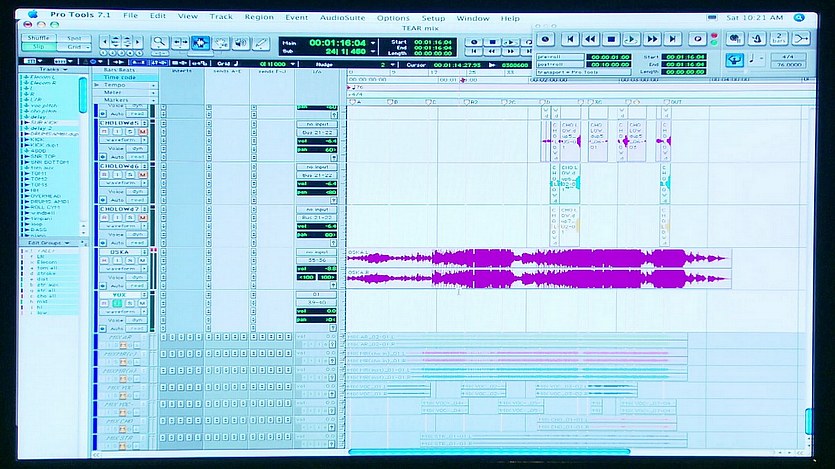Click the zoom-out horizontal arrow button
Viewport: 835px width, 469px height.
[106, 42]
